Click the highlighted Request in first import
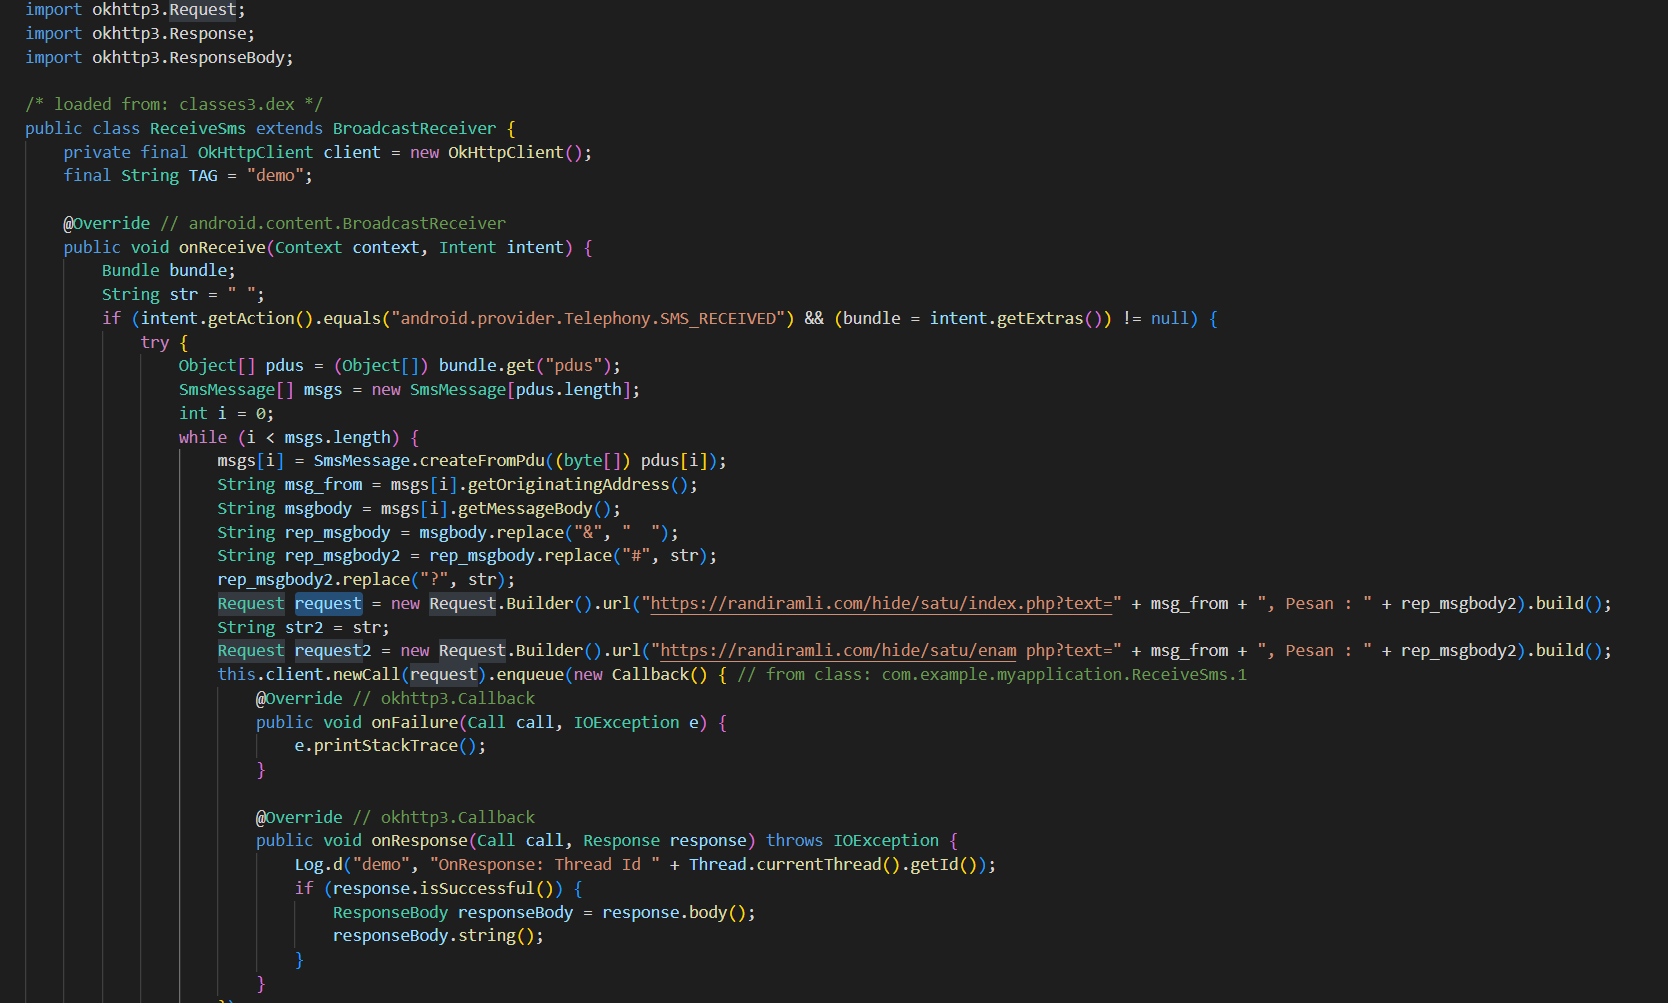 (x=202, y=10)
